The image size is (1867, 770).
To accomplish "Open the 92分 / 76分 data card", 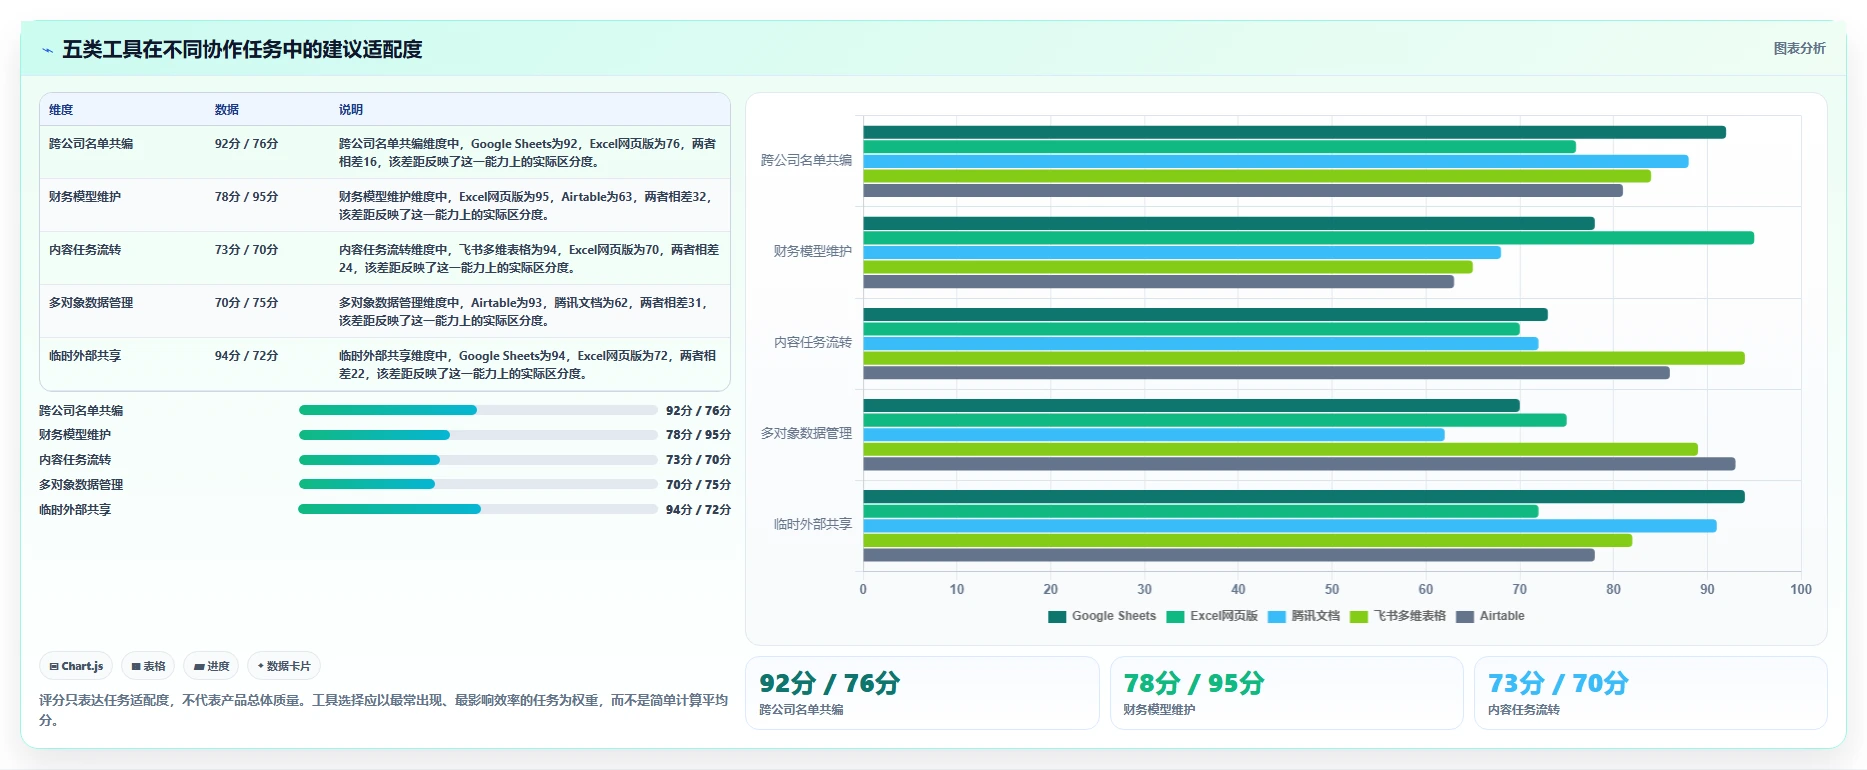I will pyautogui.click(x=922, y=693).
